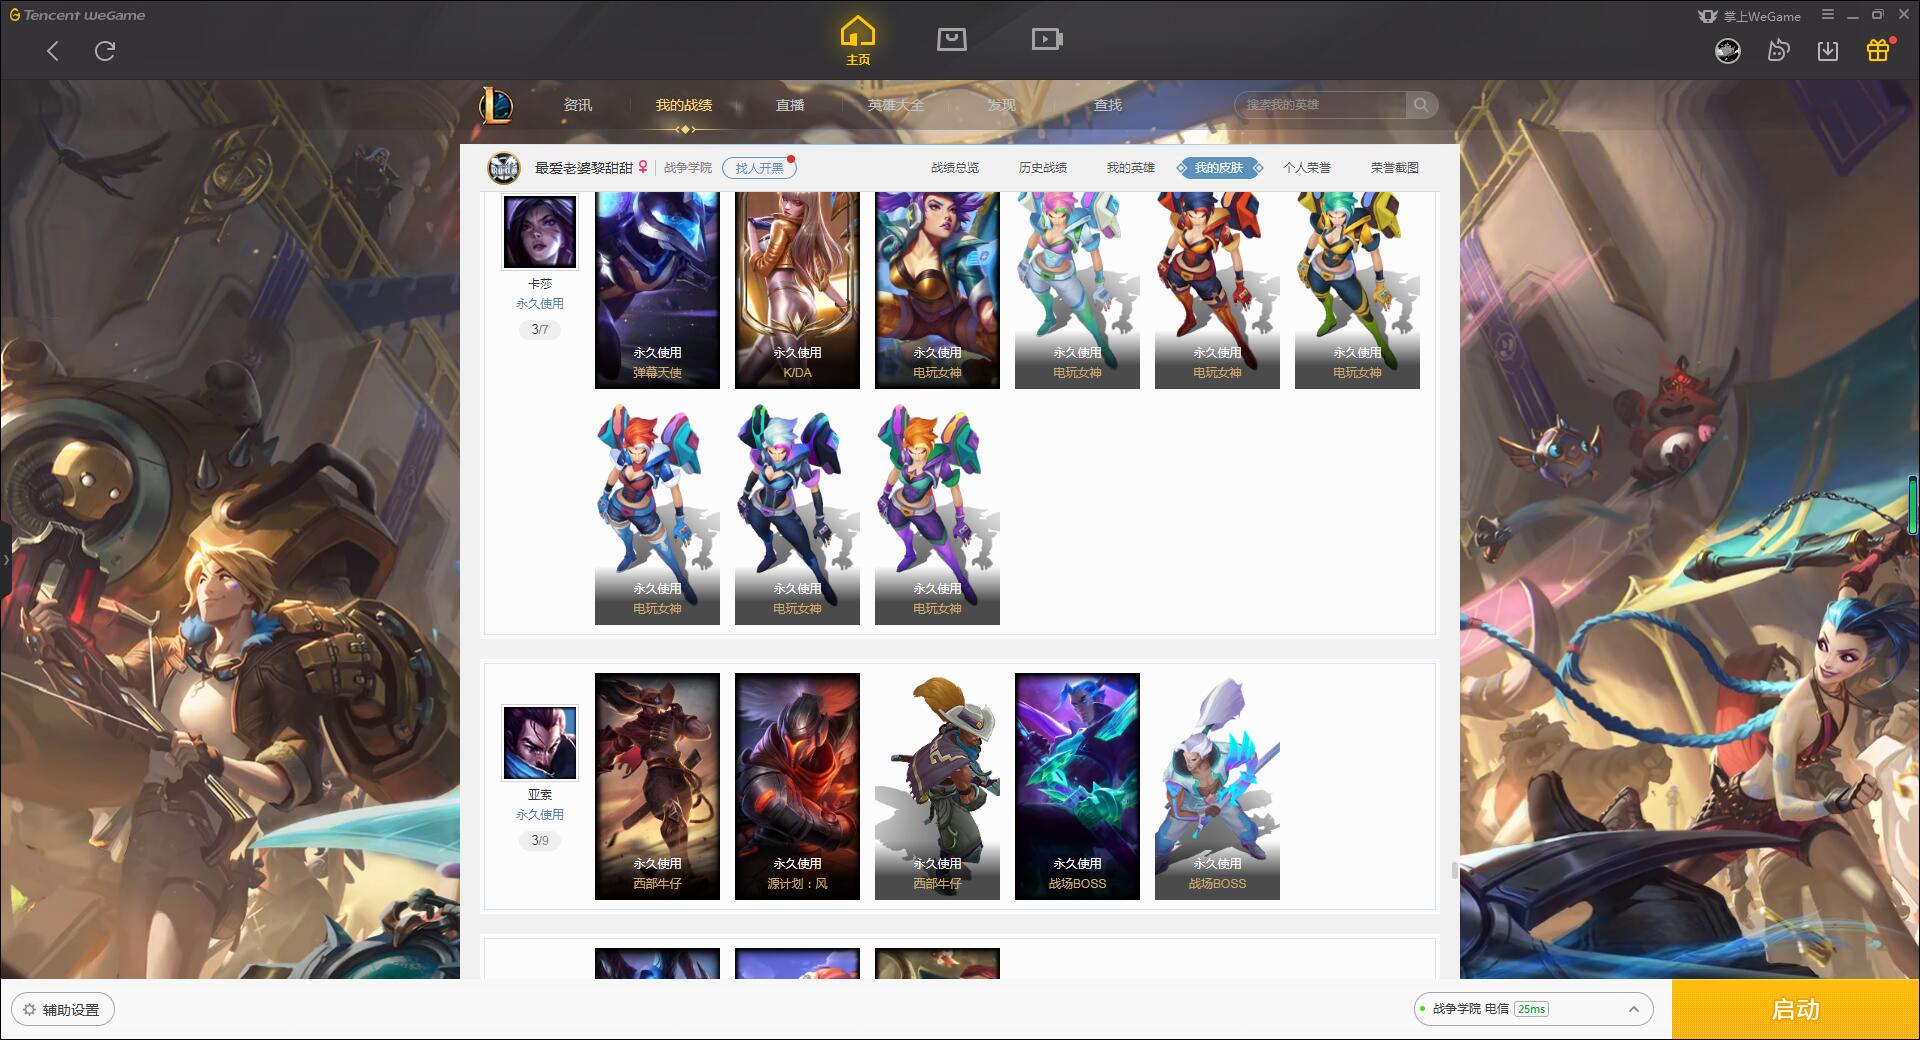This screenshot has height=1040, width=1920.
Task: Click the search my heroes field
Action: pos(1322,105)
